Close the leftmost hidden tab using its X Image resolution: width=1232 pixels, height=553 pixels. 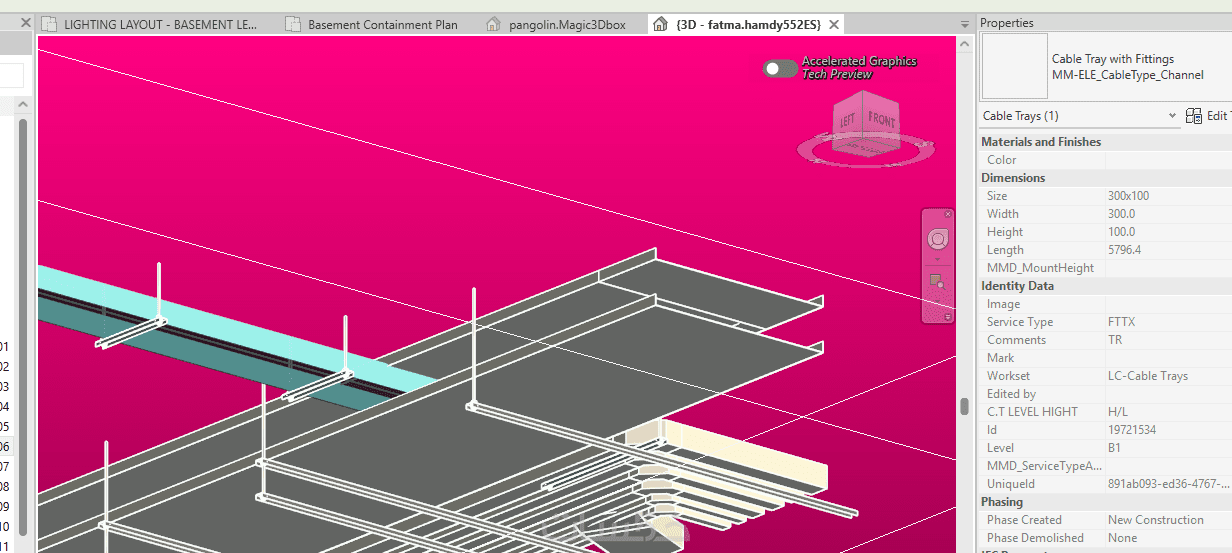[26, 23]
